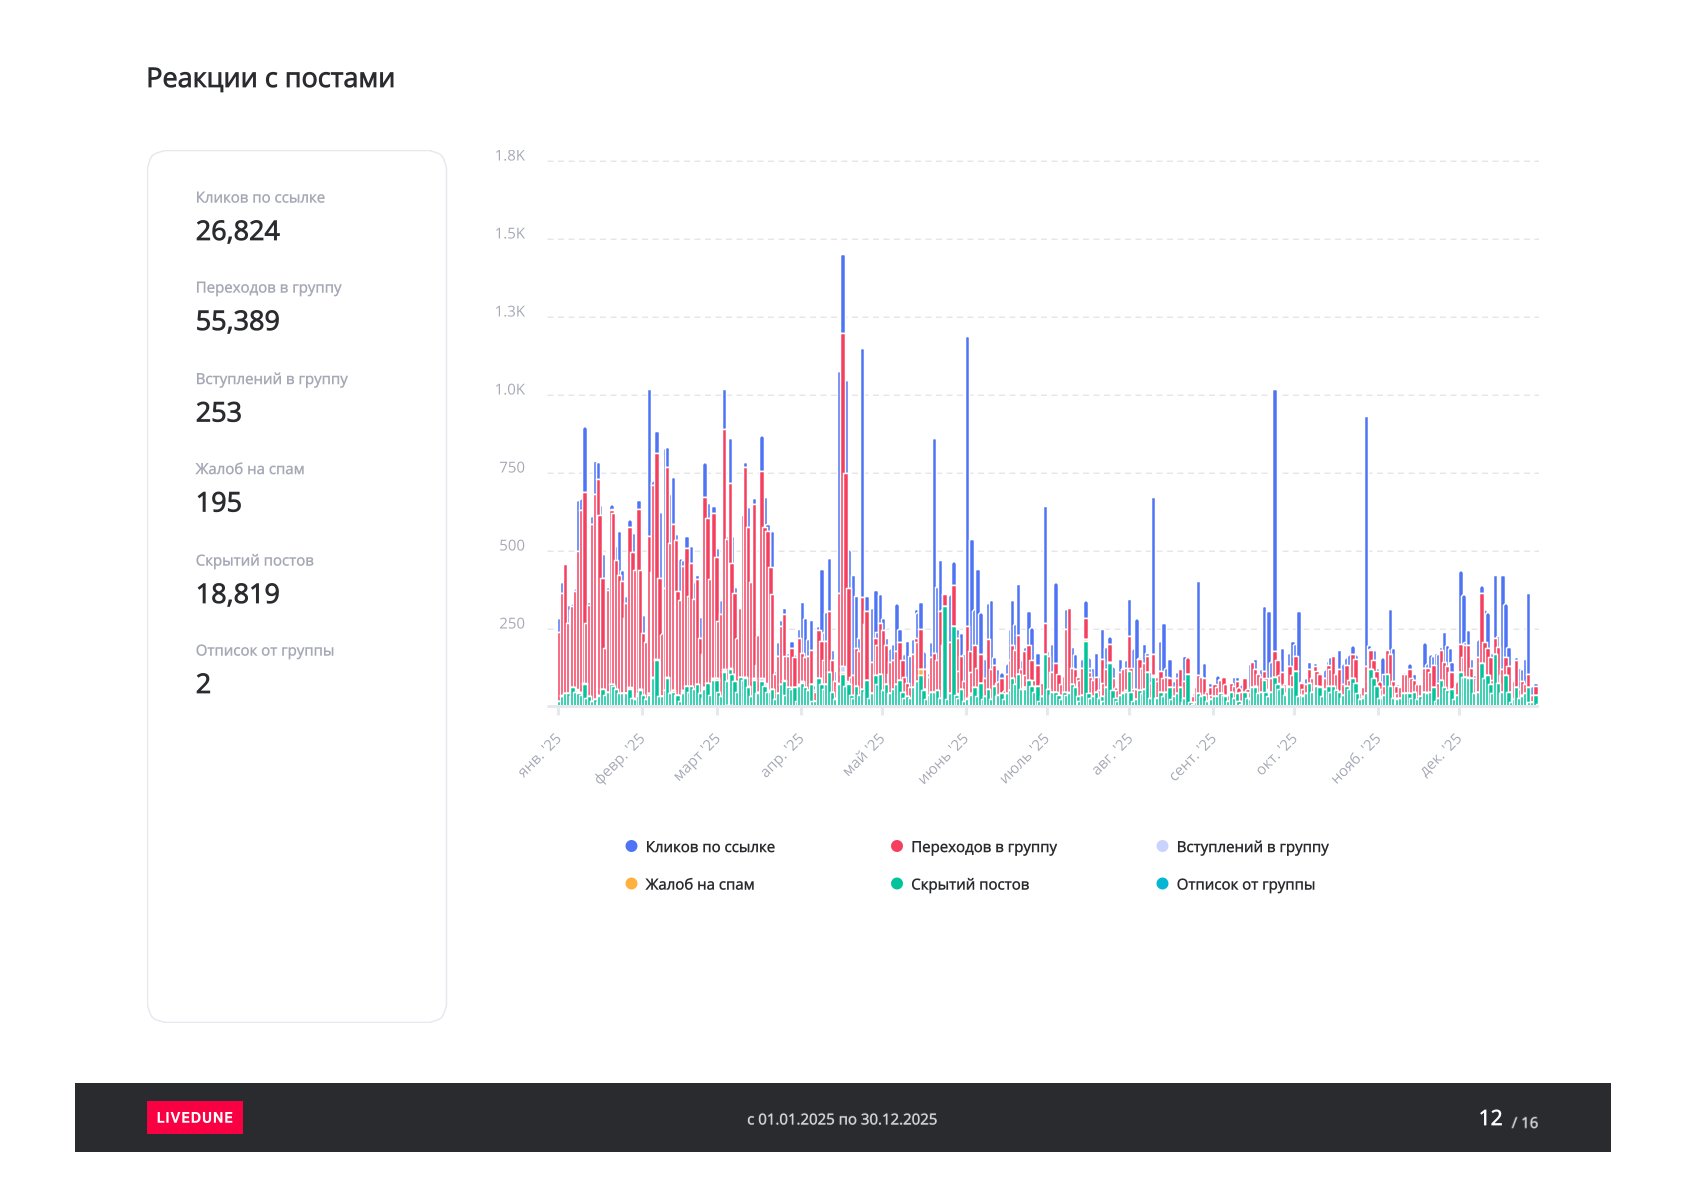The height and width of the screenshot is (1191, 1683).
Task: Click the LIVEDUNE logo in footer
Action: coord(194,1117)
